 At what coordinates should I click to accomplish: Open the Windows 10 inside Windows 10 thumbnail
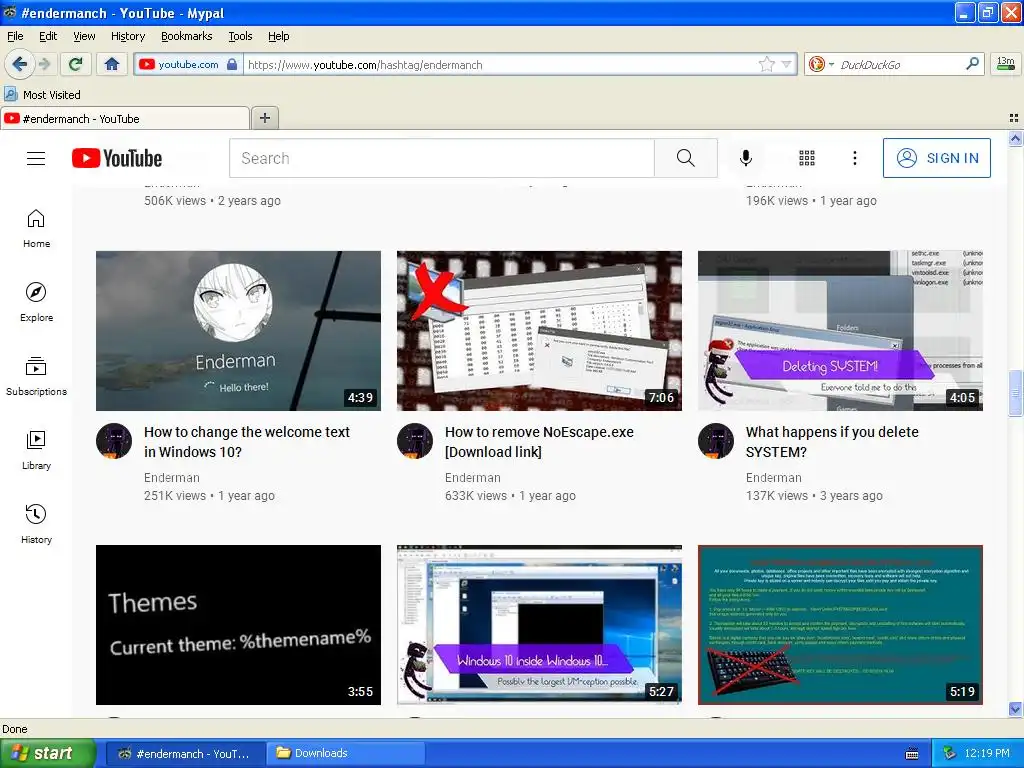[x=539, y=625]
